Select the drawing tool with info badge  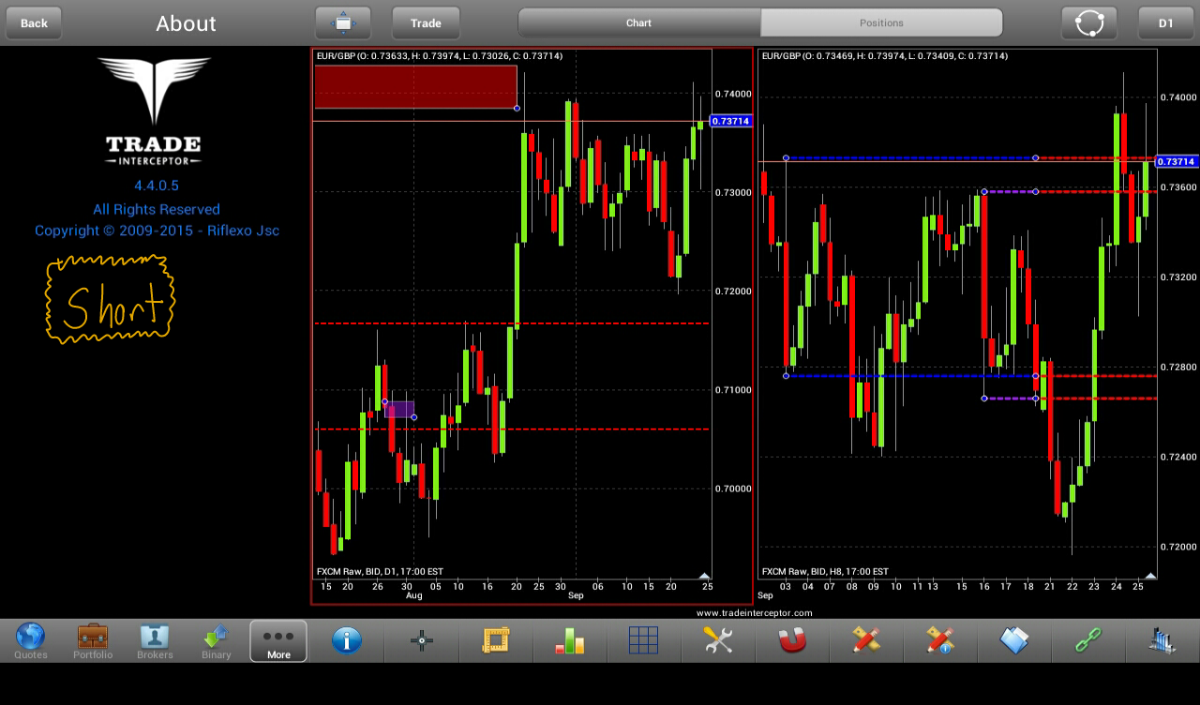point(940,641)
